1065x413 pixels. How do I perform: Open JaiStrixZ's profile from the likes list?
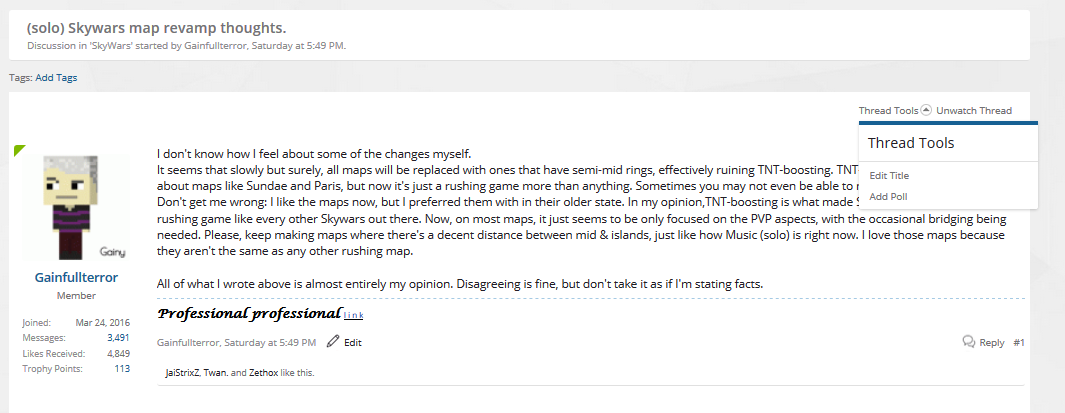pos(182,373)
